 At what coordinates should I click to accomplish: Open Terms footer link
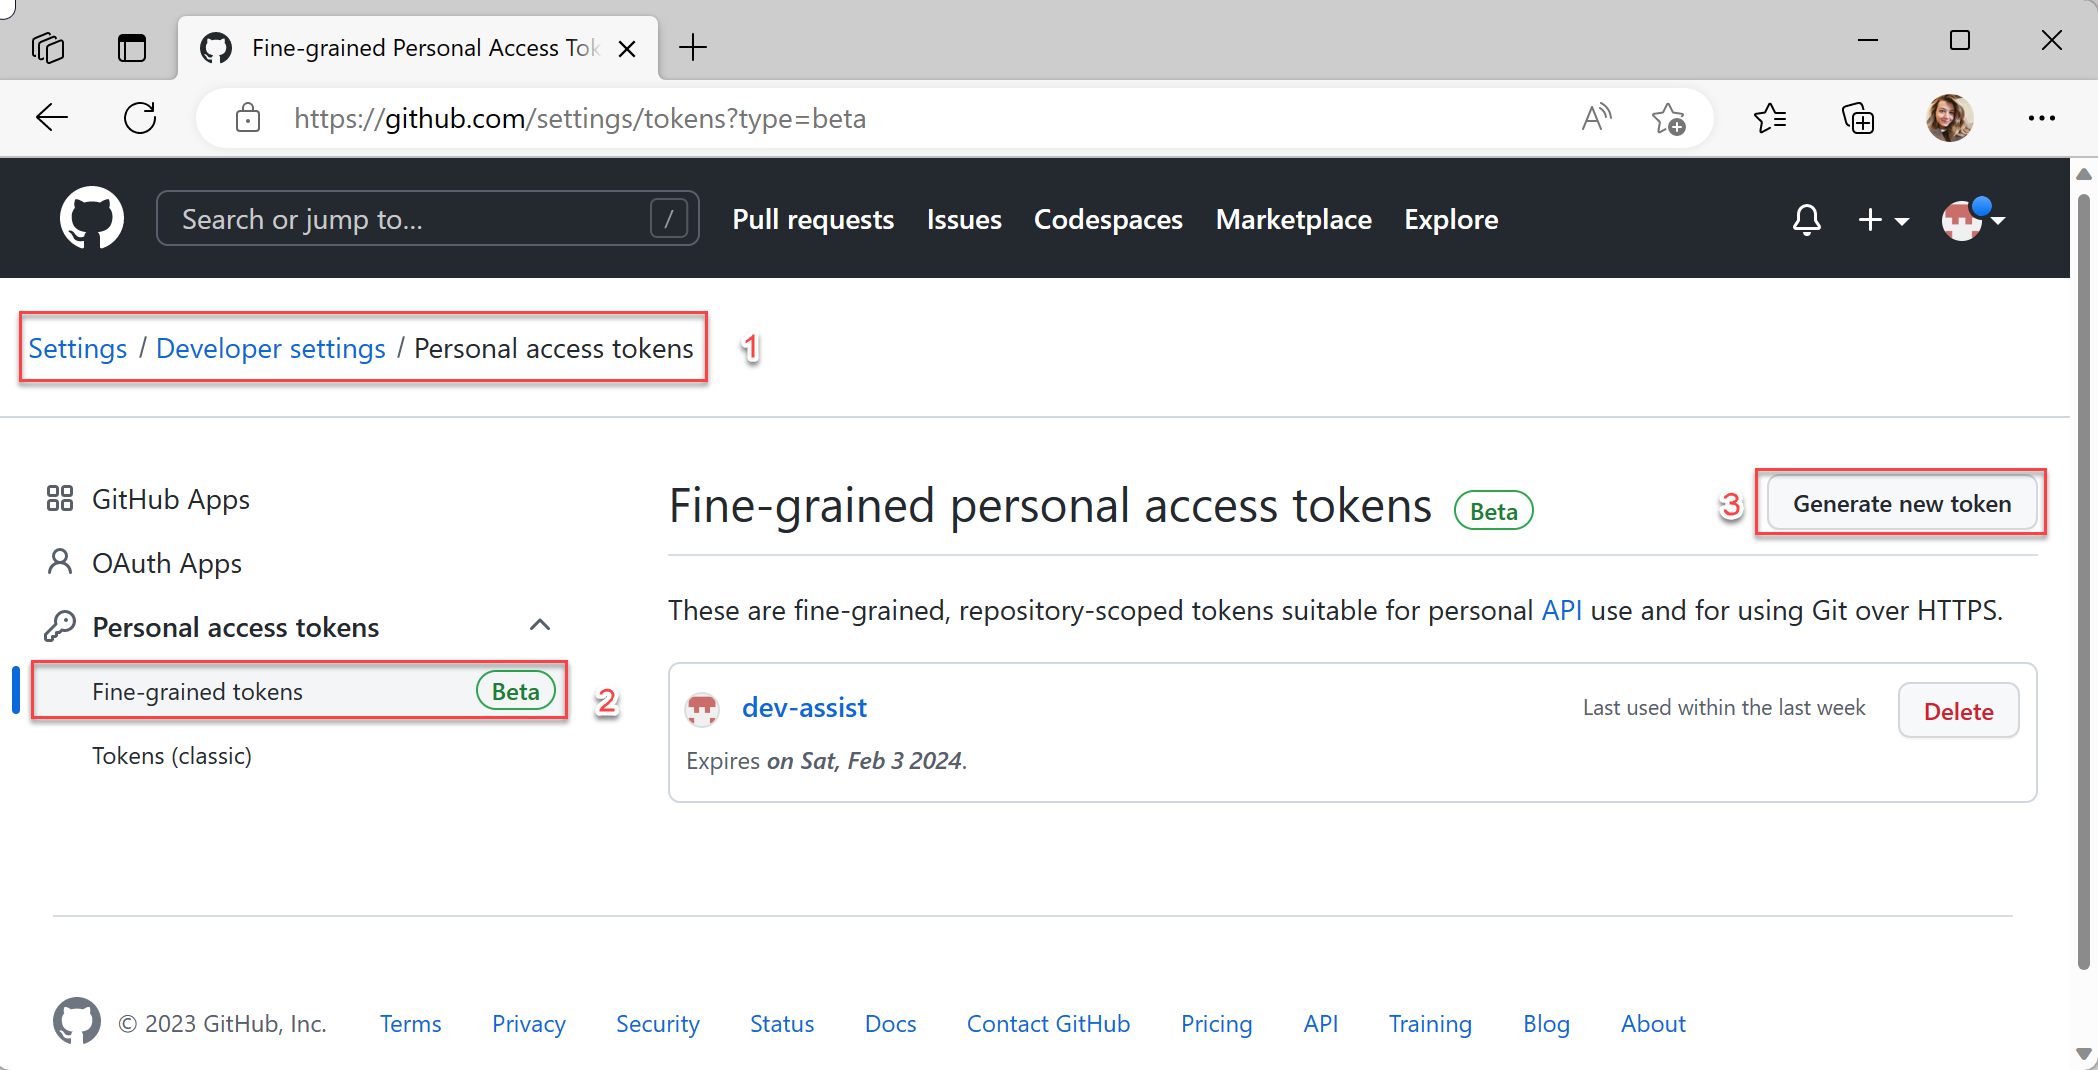pos(410,1024)
